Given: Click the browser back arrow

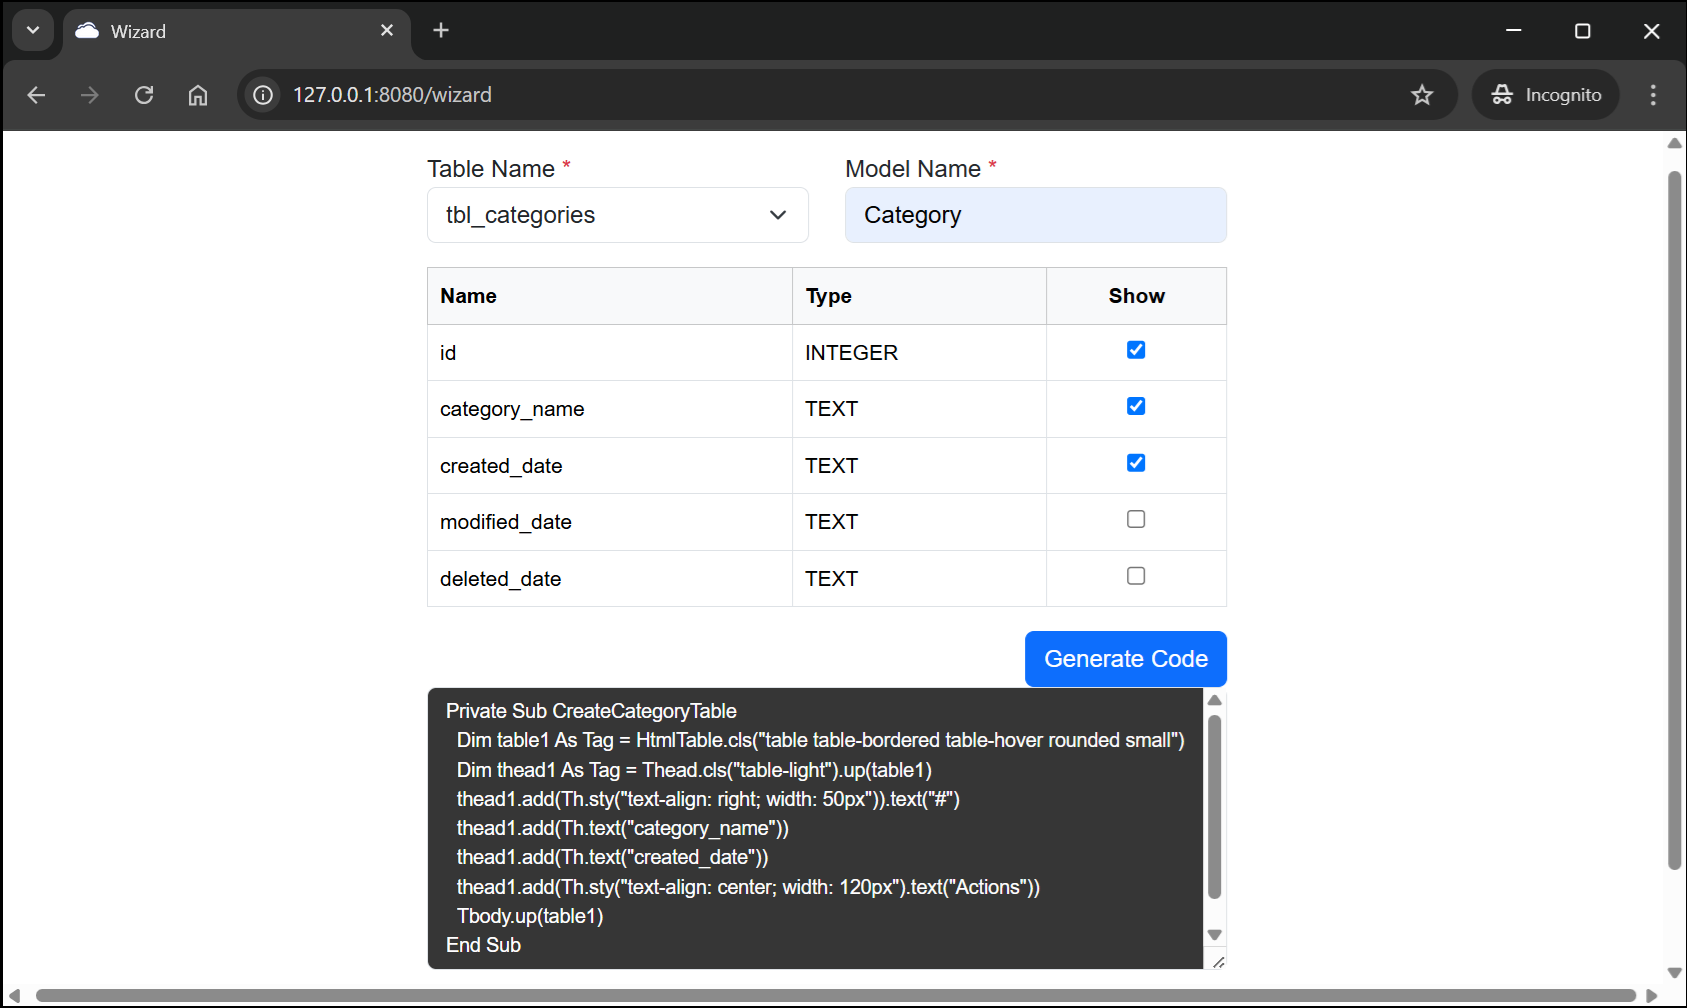Looking at the screenshot, I should 37,95.
